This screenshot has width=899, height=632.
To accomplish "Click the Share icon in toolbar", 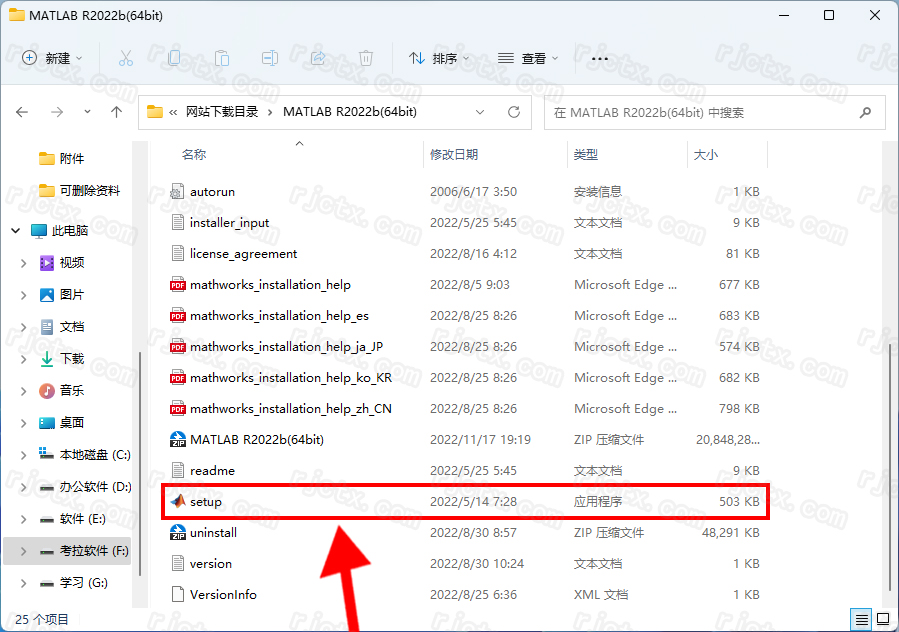I will (x=318, y=58).
